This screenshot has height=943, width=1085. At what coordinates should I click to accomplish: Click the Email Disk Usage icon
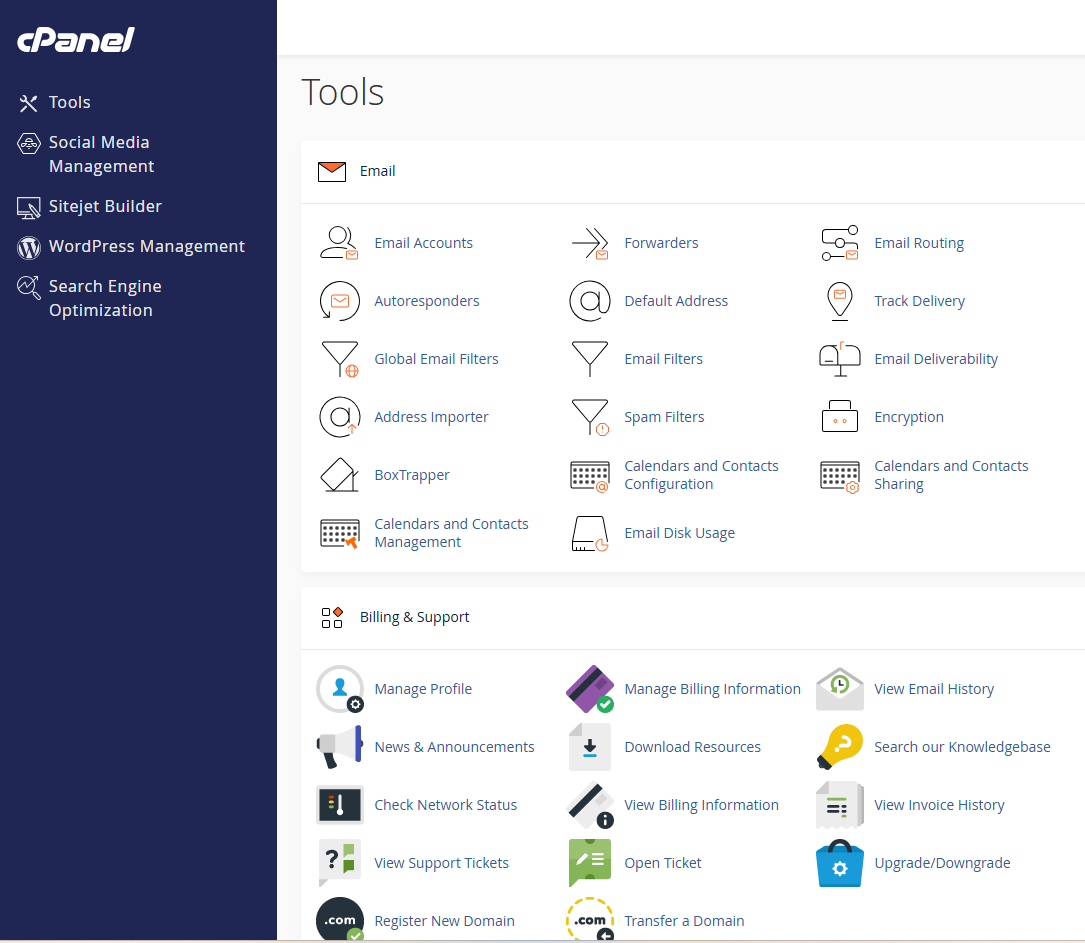click(590, 533)
